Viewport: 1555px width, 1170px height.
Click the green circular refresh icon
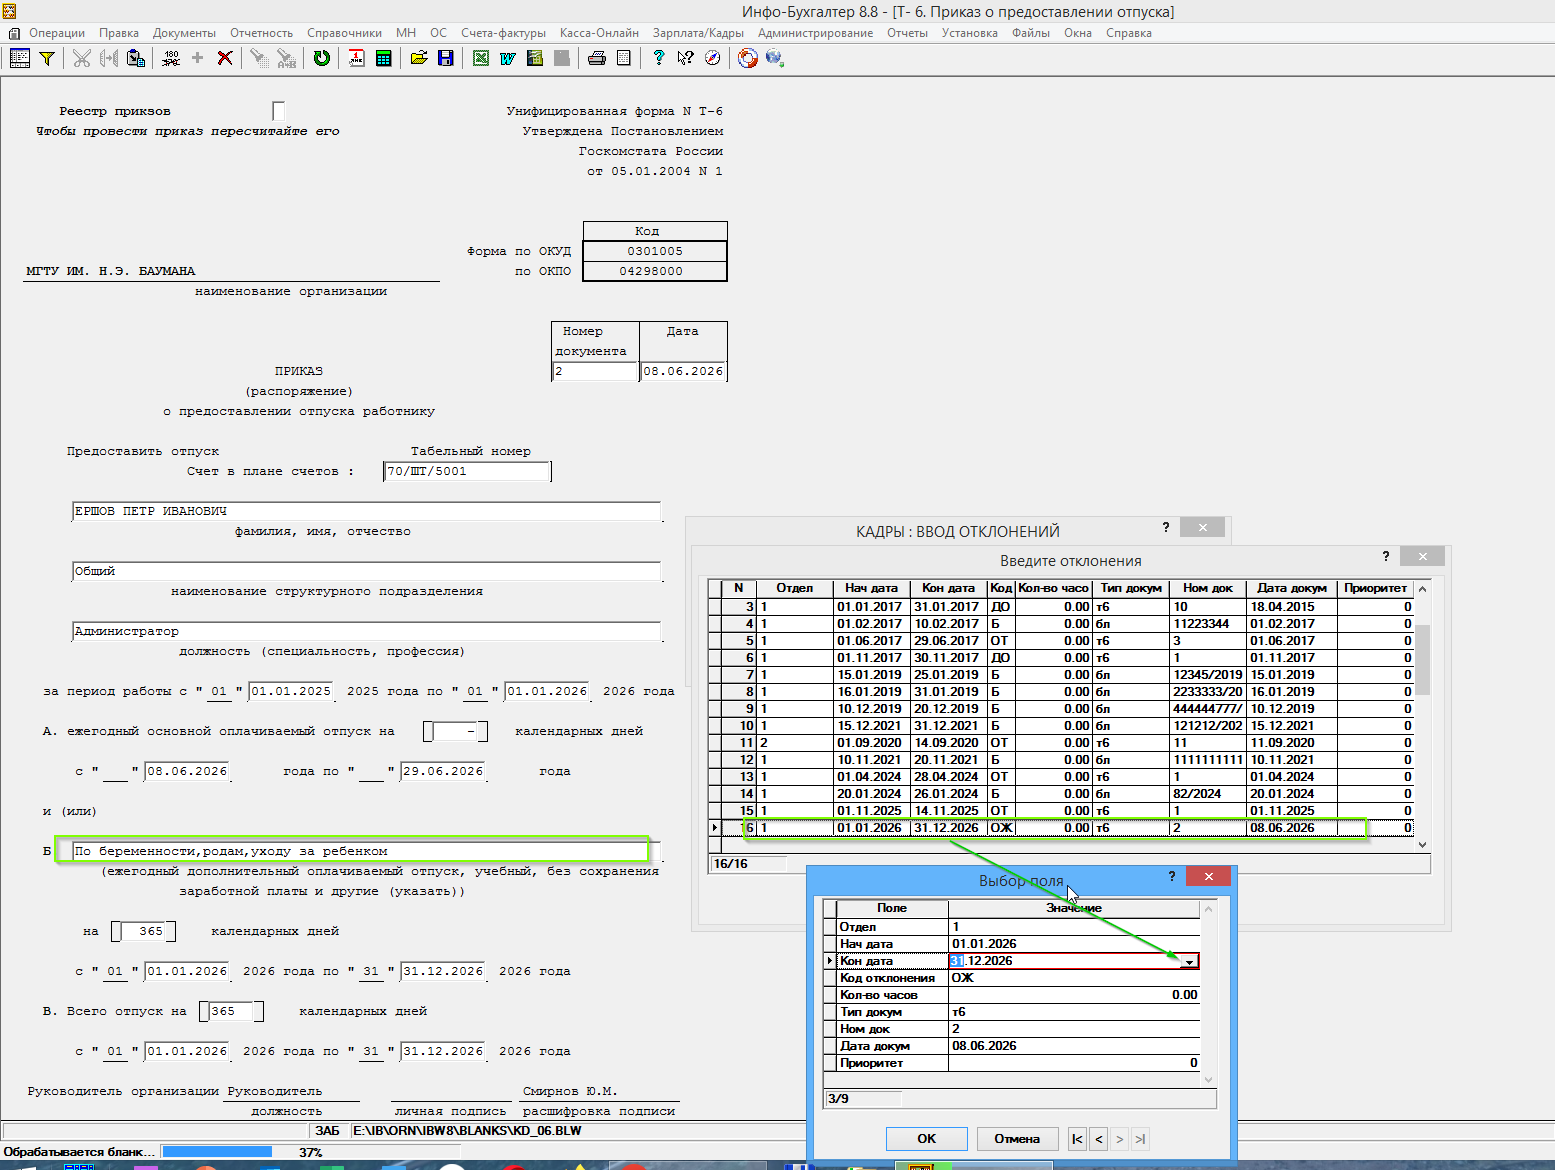(x=321, y=58)
